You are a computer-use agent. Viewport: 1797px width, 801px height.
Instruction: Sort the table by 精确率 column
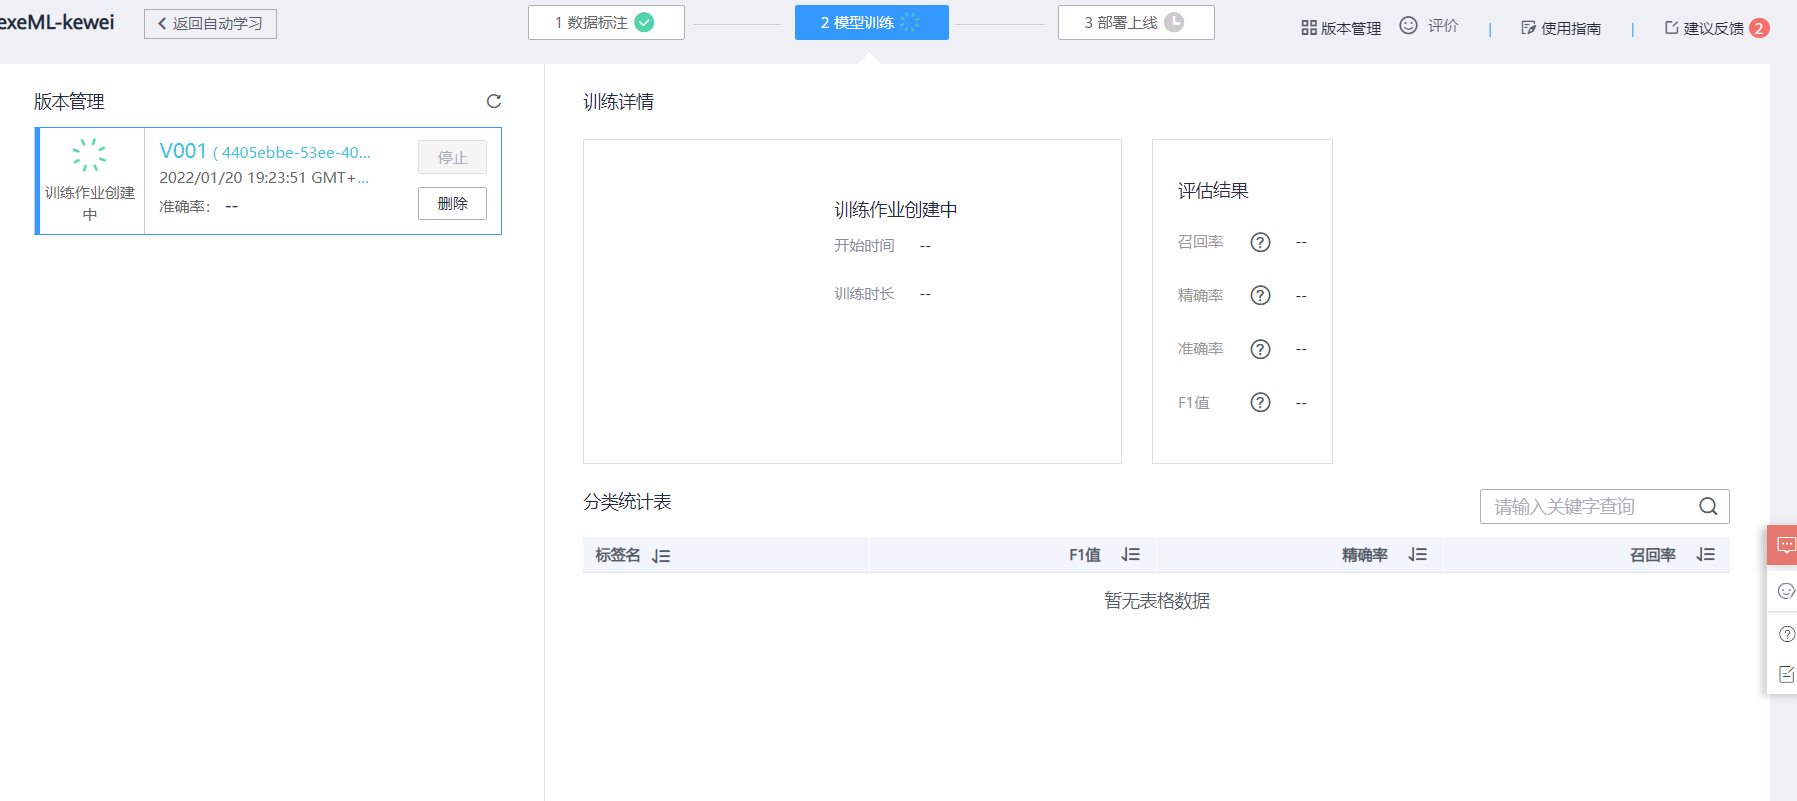[1417, 555]
